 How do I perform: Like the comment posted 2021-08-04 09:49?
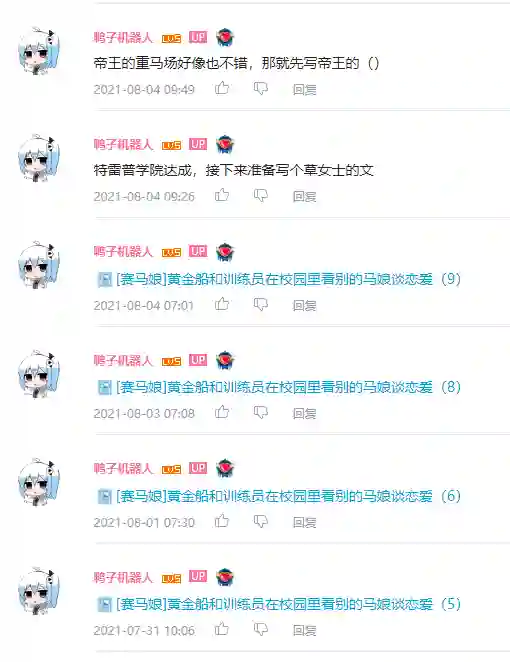point(222,88)
